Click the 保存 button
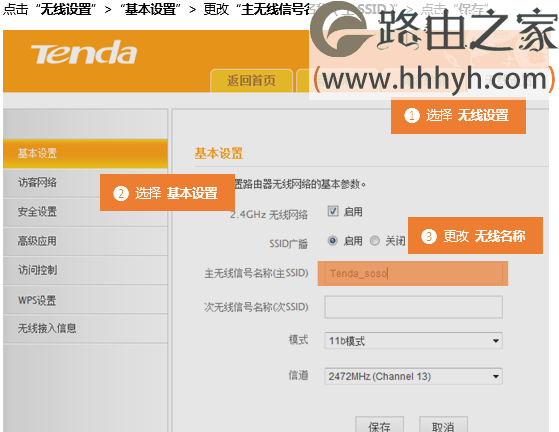The height and width of the screenshot is (432, 559). [x=379, y=425]
